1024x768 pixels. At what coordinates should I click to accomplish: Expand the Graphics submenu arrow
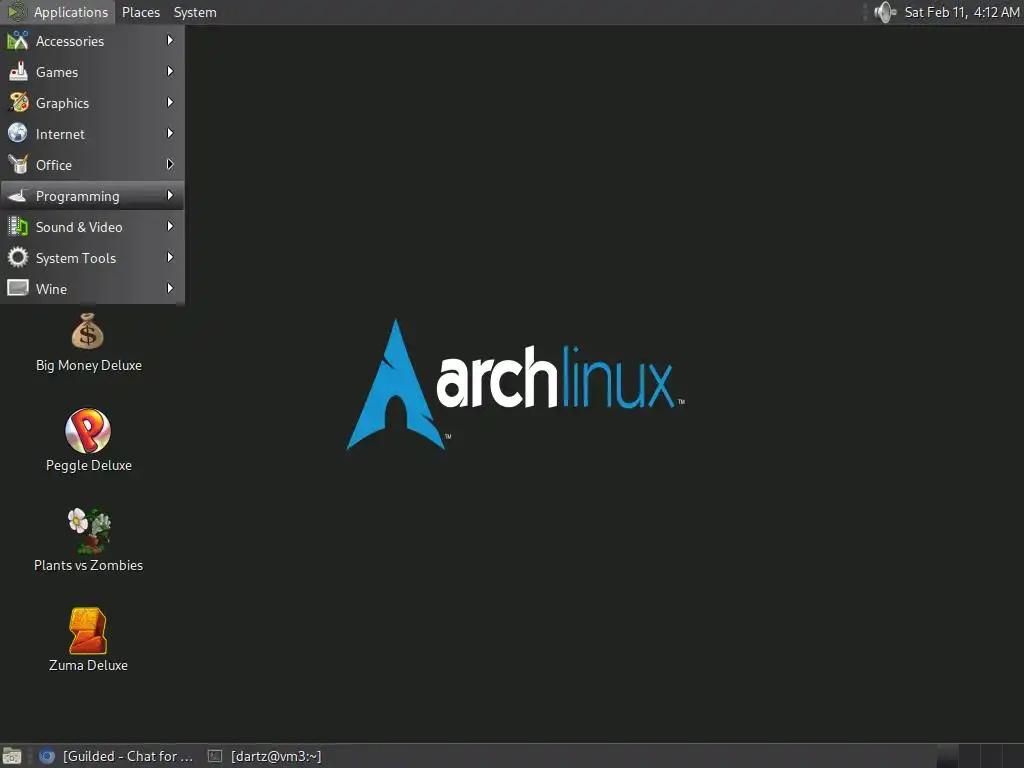click(x=170, y=103)
